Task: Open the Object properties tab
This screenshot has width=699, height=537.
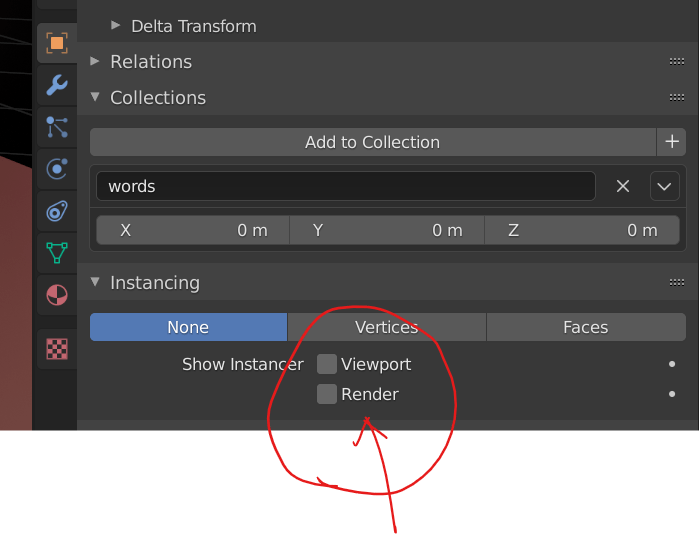Action: [57, 43]
